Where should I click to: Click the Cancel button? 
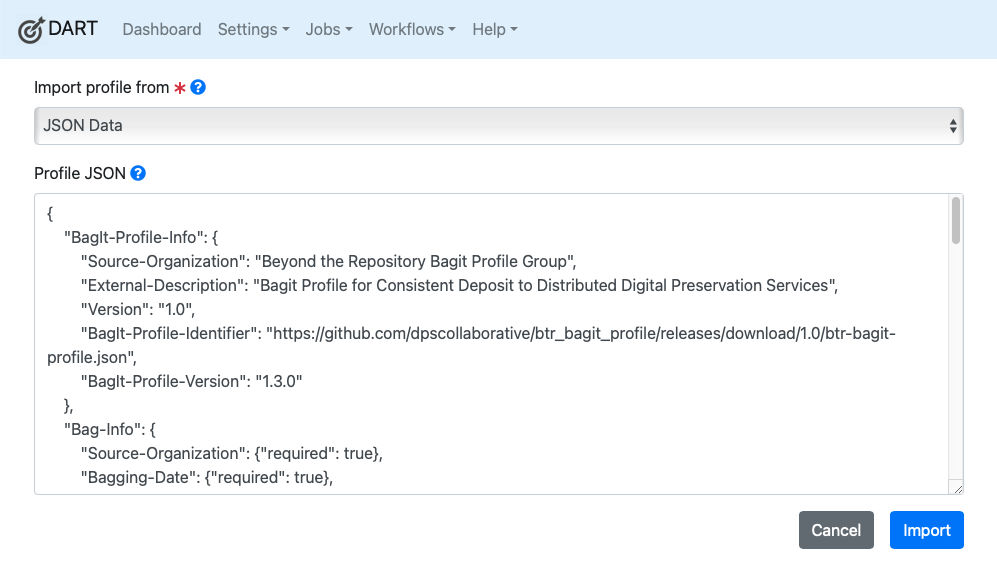coord(836,530)
